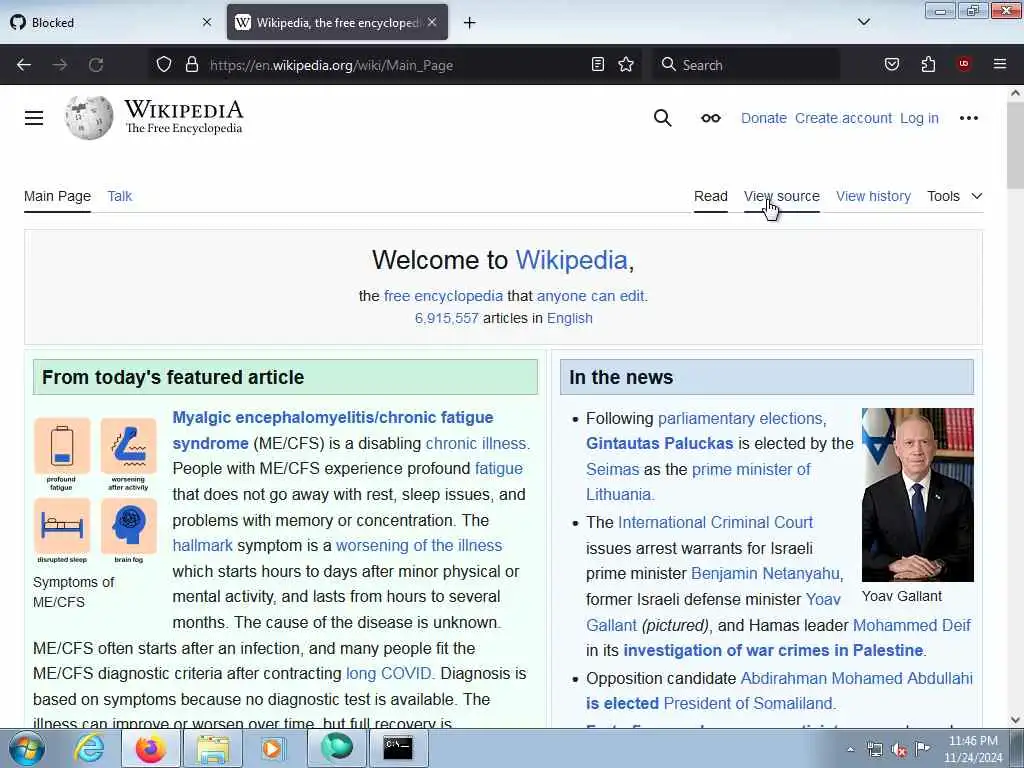Switch to the Blocked GitHub tab
1024x768 pixels.
click(111, 23)
